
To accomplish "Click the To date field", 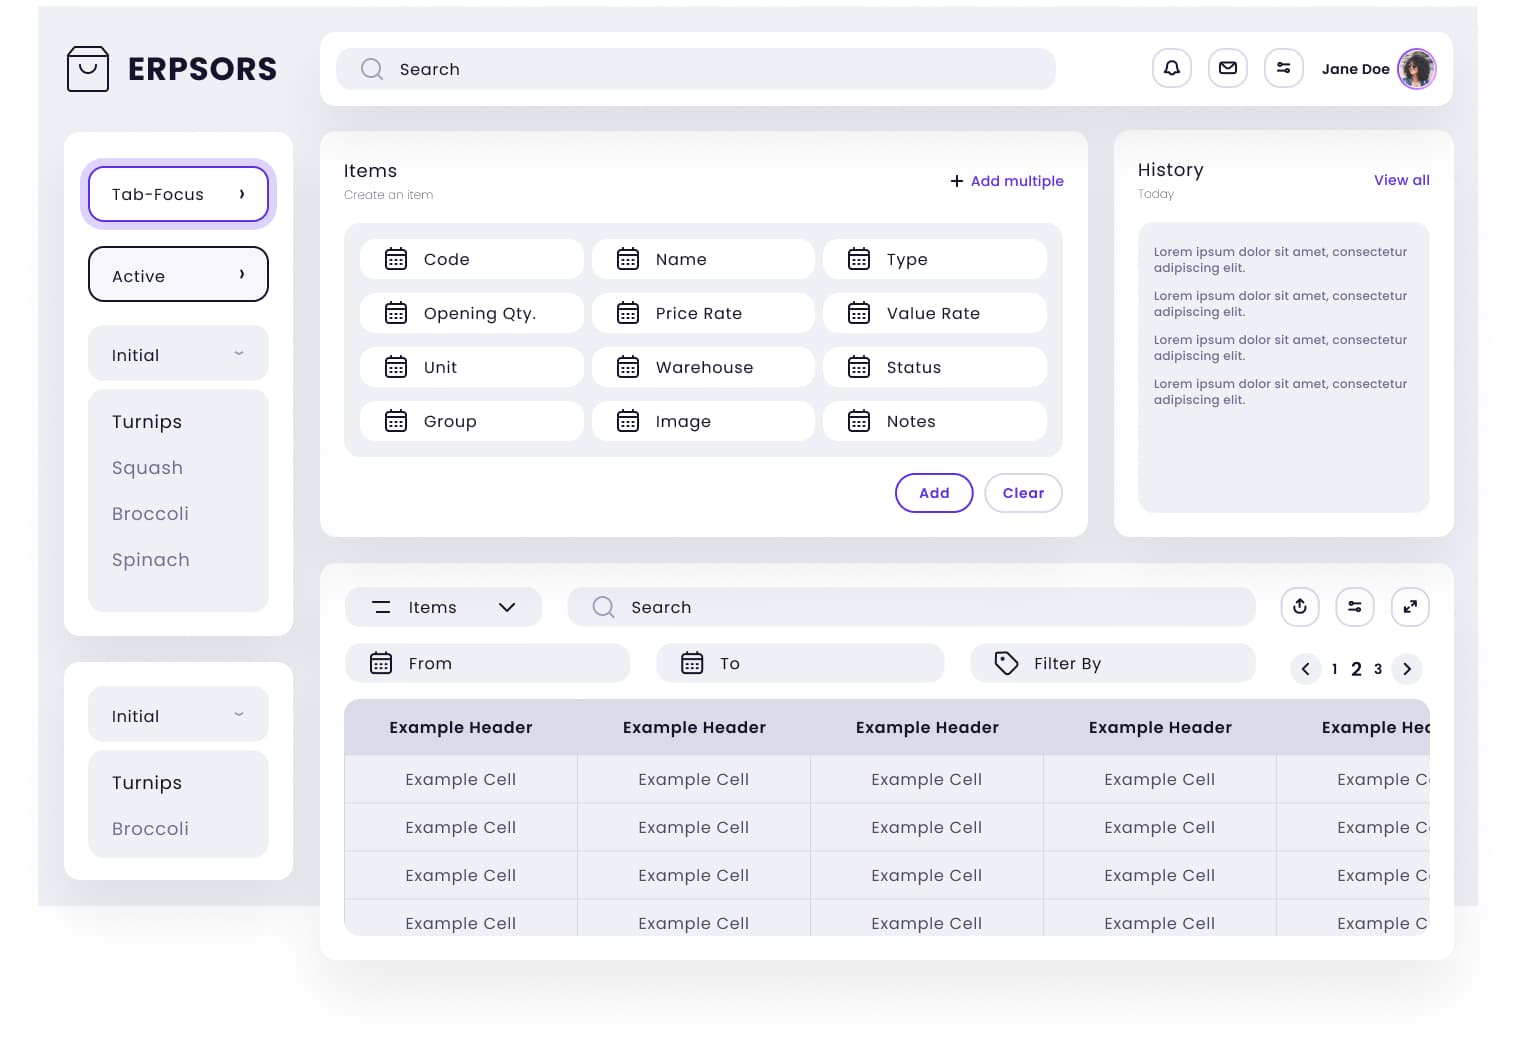I will coord(800,663).
